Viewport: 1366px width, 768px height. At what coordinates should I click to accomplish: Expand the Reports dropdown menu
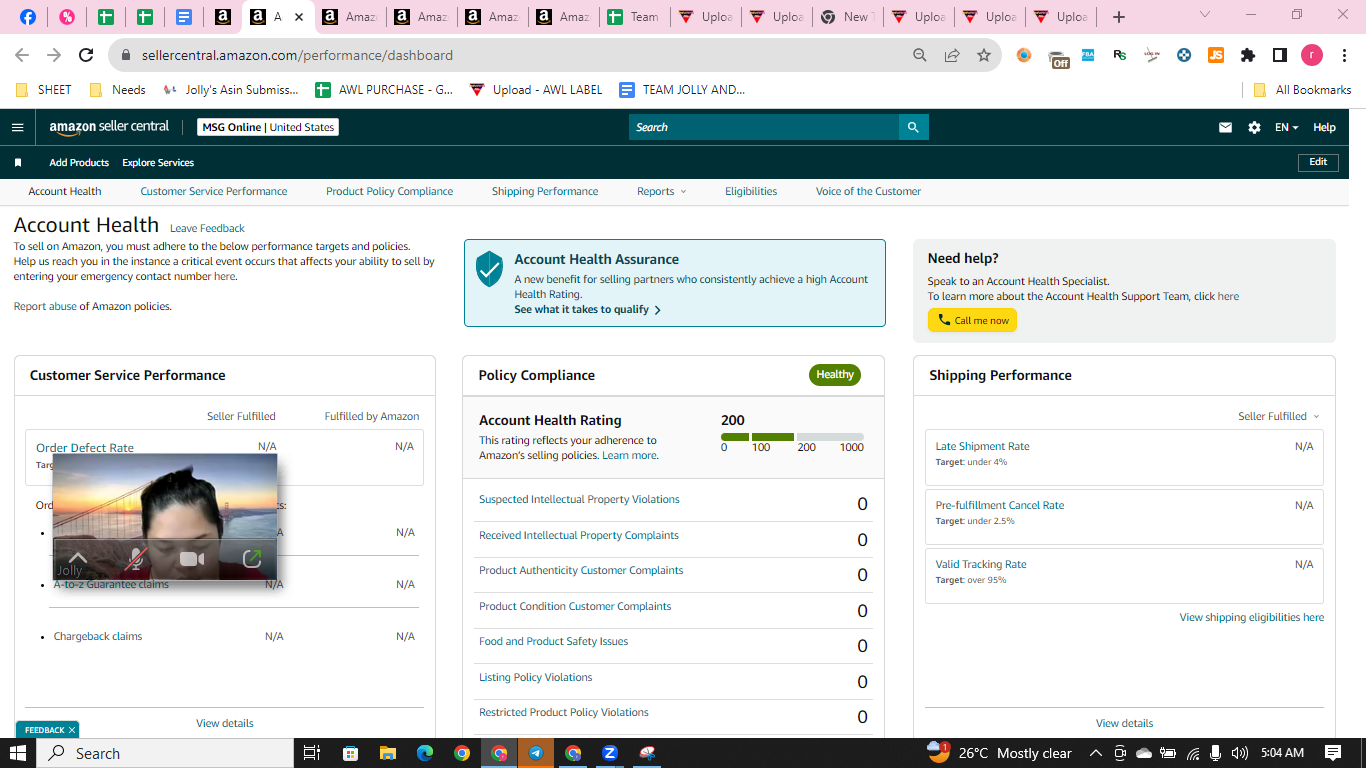click(x=662, y=191)
